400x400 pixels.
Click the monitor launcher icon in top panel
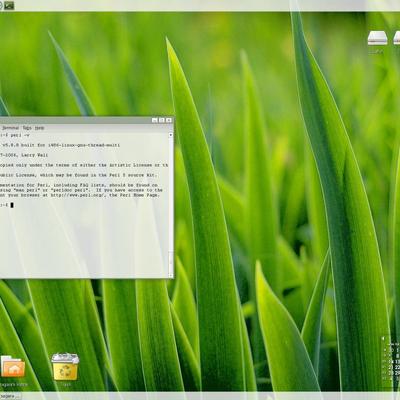(x=9, y=5)
